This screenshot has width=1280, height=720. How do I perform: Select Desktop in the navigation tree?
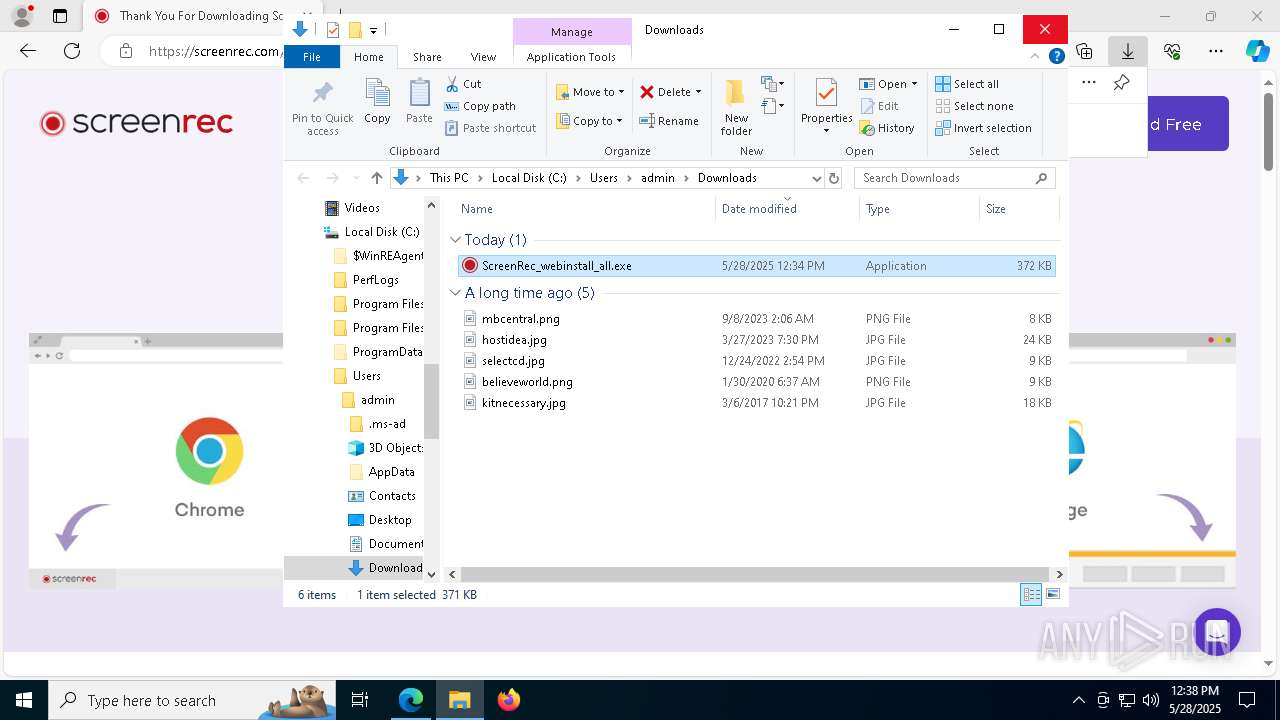point(389,520)
